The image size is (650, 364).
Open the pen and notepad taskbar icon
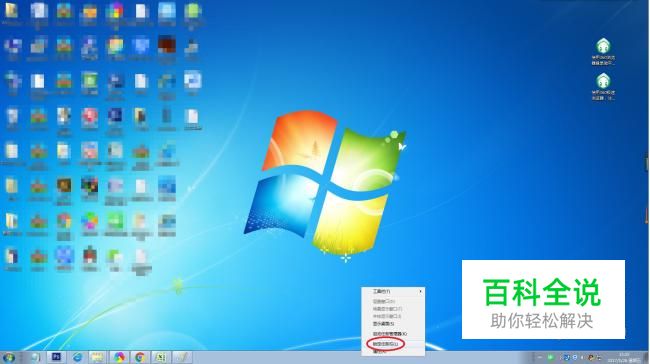182,357
